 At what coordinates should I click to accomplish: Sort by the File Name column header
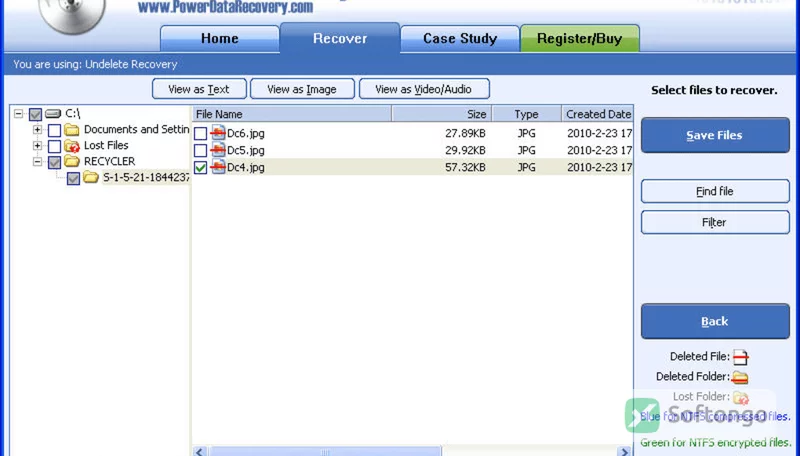click(292, 114)
